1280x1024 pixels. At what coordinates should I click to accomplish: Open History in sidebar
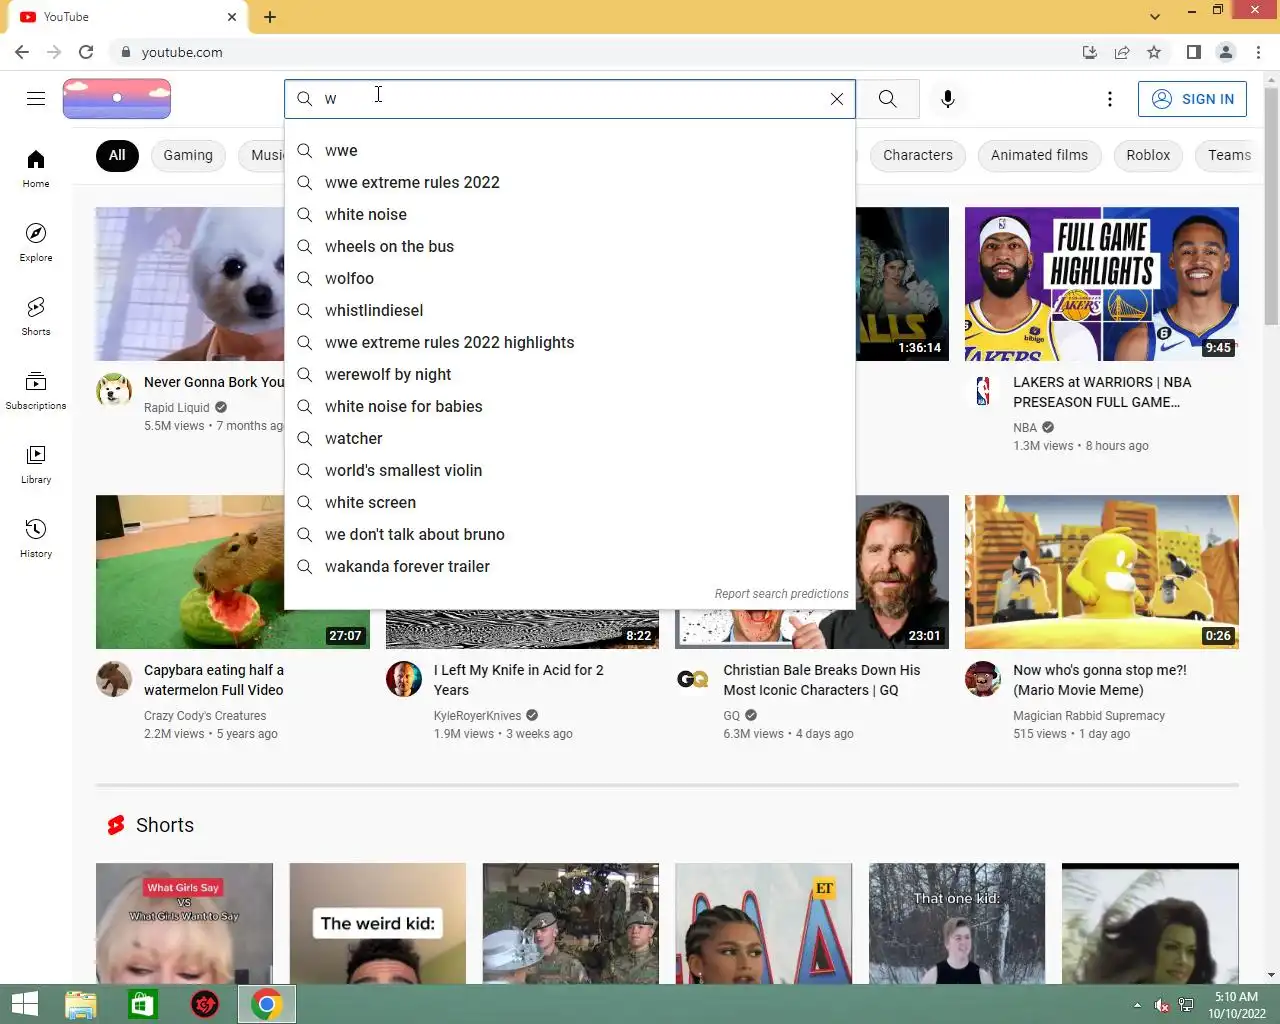36,538
